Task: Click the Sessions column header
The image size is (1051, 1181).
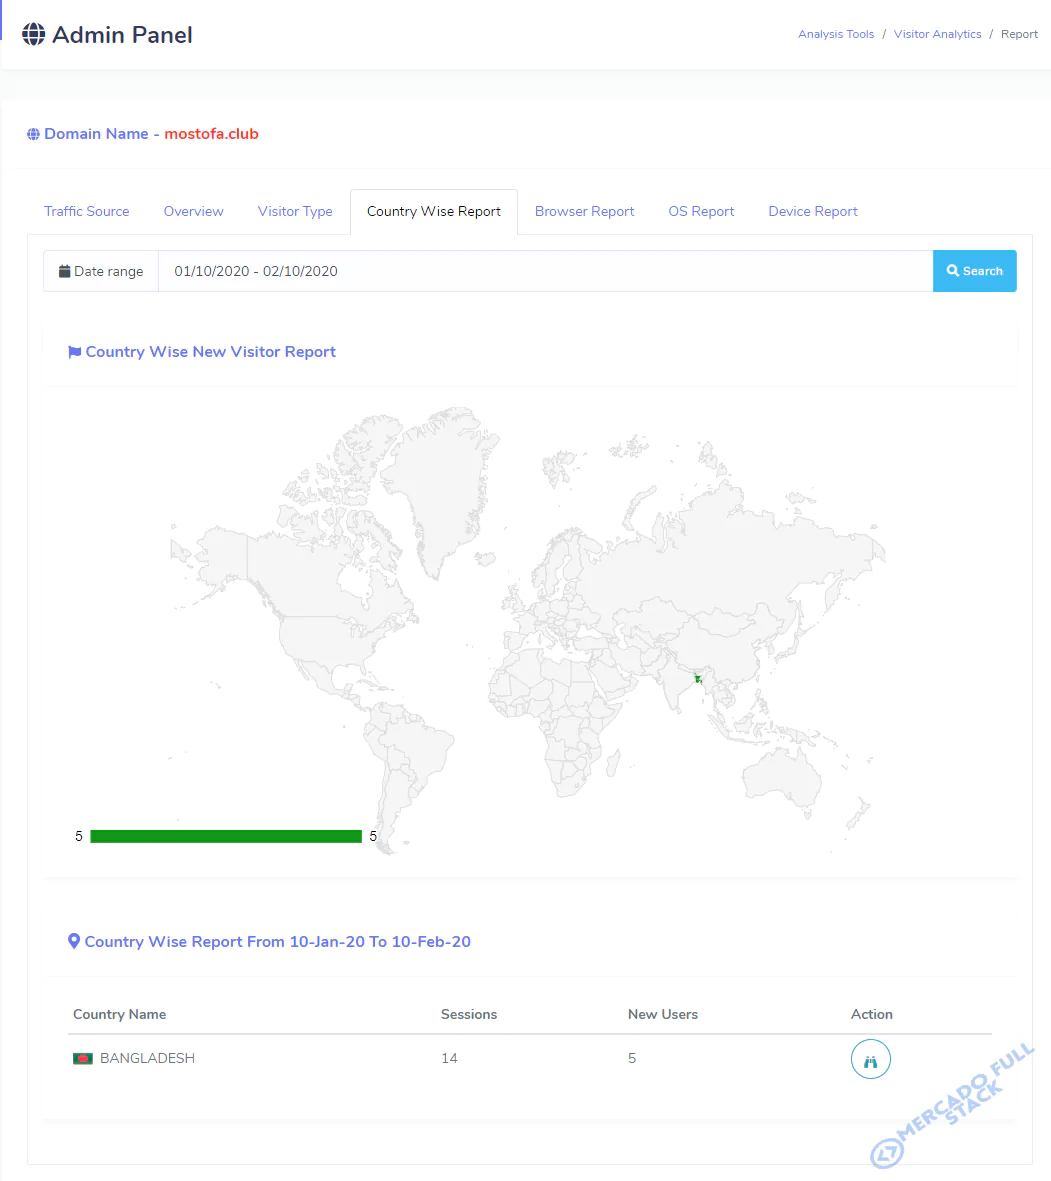Action: (469, 1015)
